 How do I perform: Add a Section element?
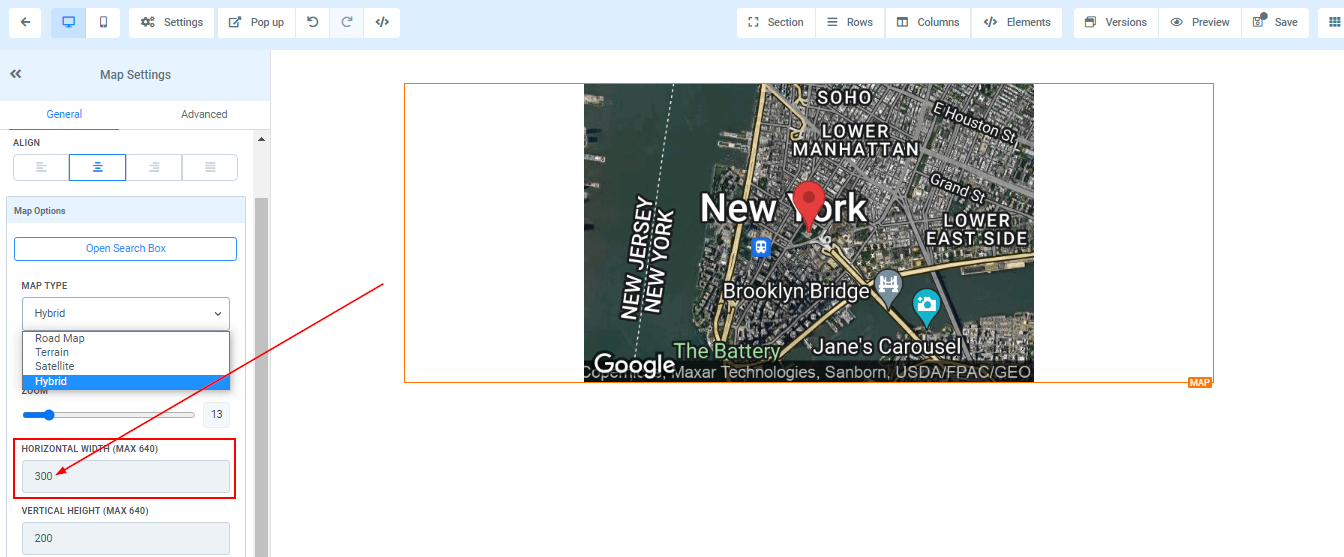tap(776, 22)
